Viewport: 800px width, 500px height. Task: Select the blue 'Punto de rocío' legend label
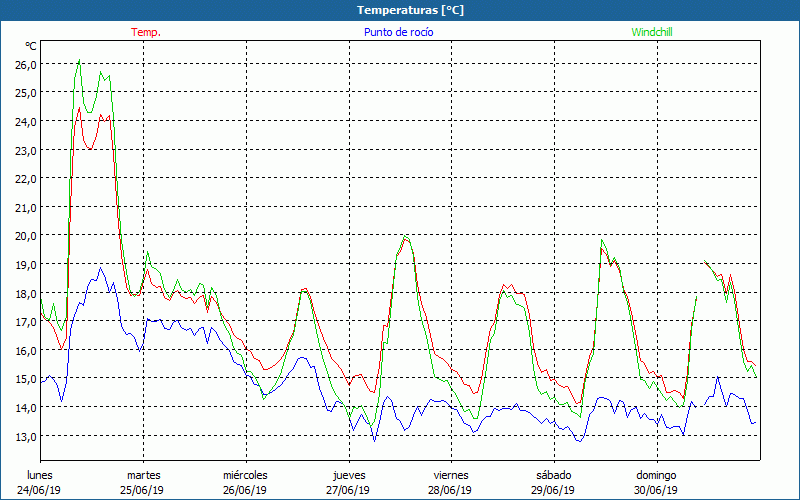398,32
